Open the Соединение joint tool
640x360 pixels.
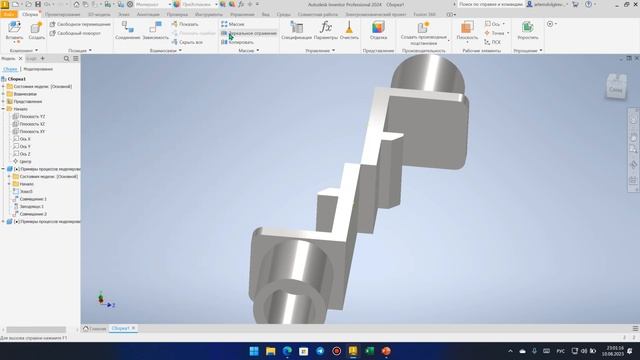coord(127,31)
